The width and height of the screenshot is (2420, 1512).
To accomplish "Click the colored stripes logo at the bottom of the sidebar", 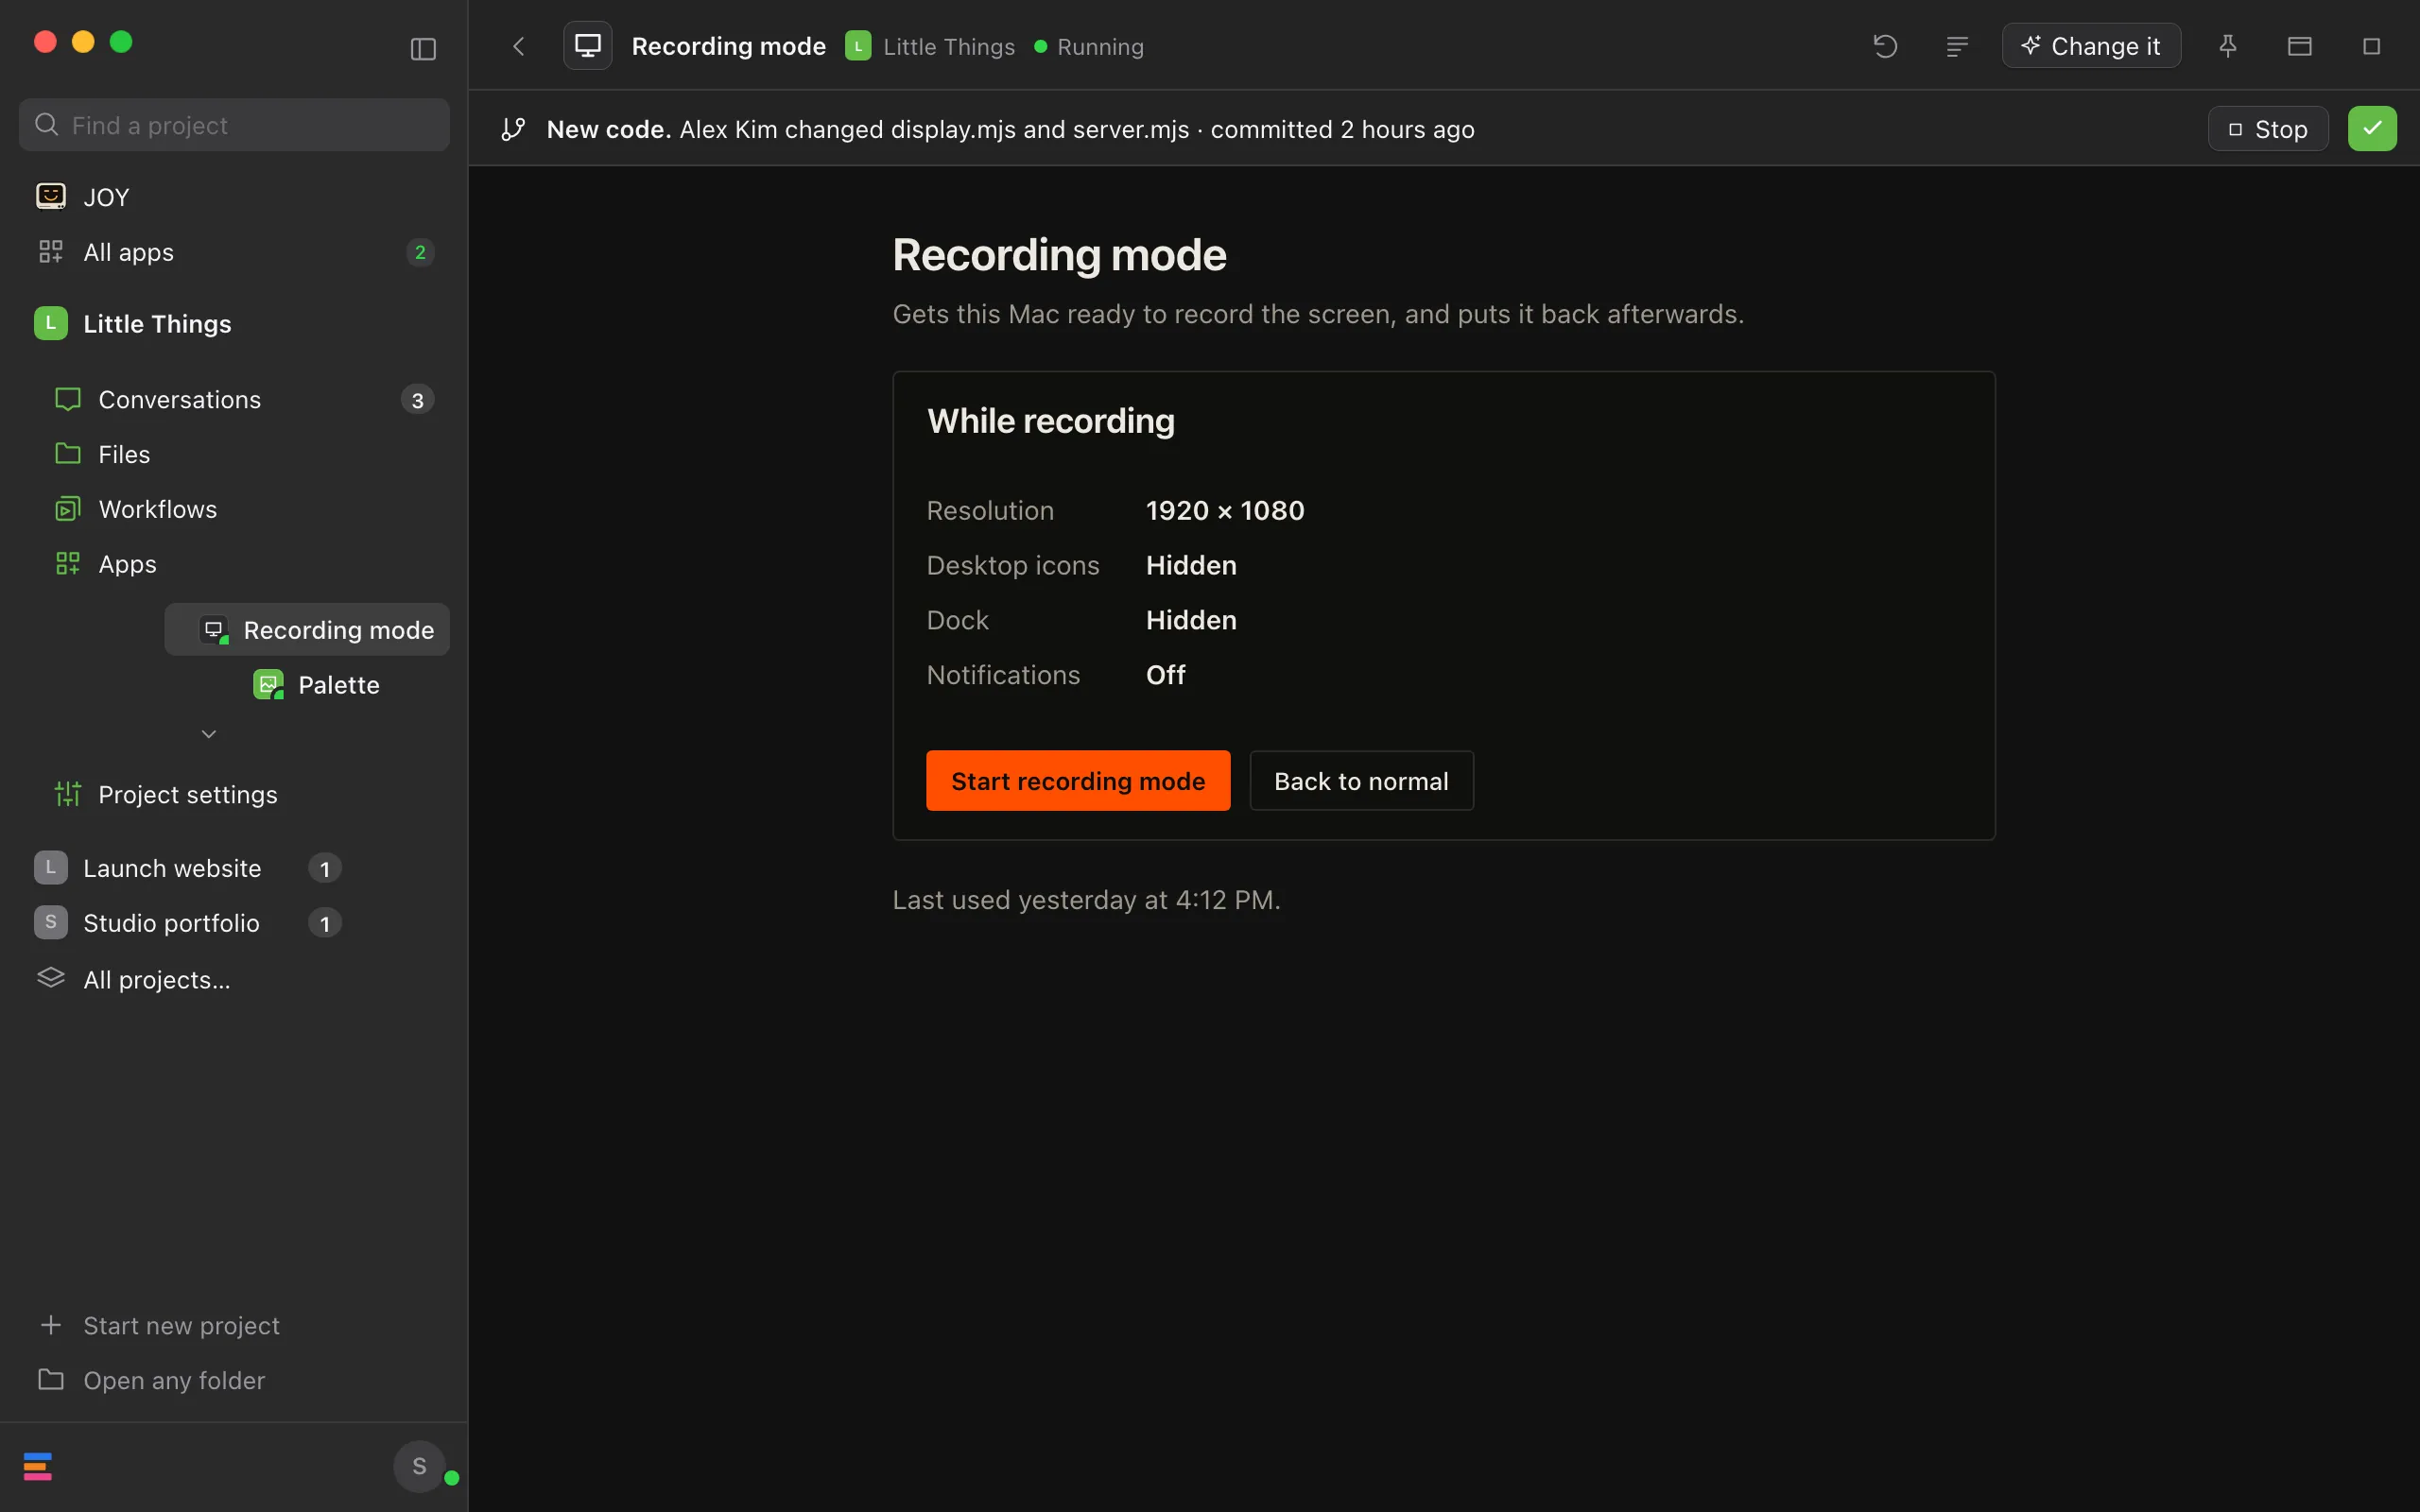I will tap(38, 1466).
